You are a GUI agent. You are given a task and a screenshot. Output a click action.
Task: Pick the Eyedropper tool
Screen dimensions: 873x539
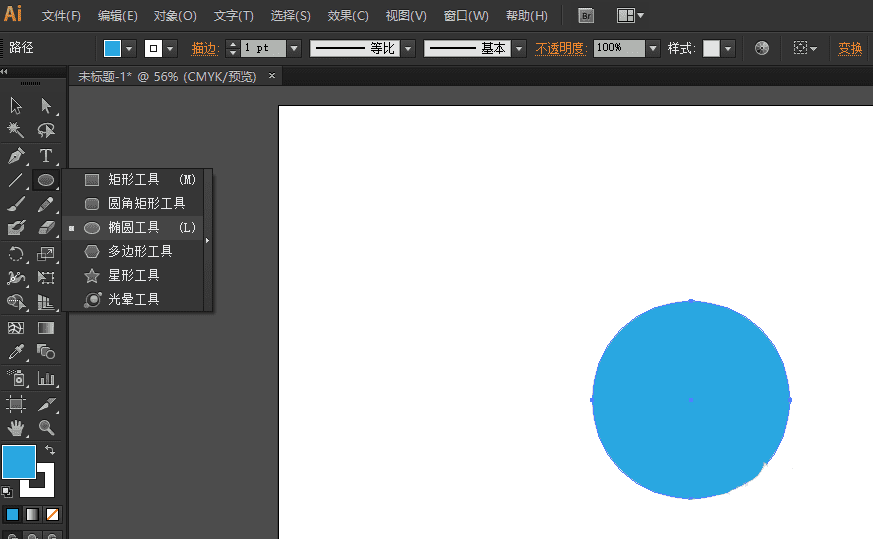pos(16,352)
